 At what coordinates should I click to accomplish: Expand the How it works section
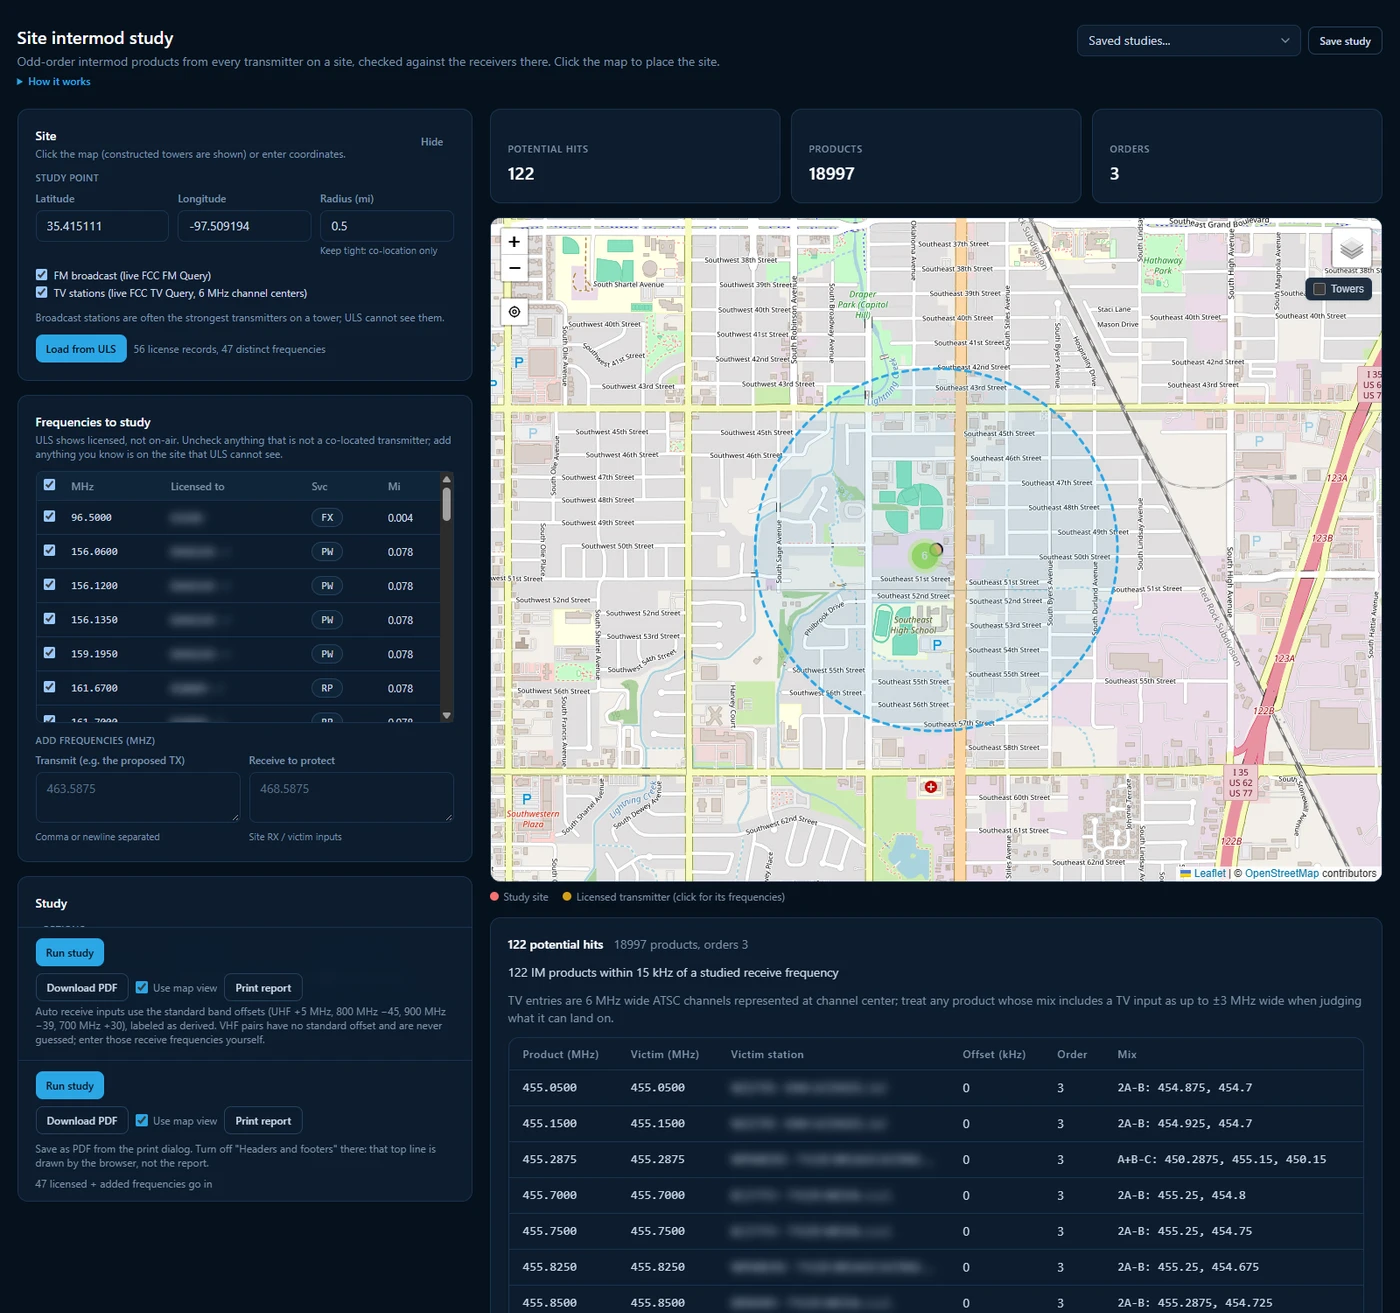54,82
